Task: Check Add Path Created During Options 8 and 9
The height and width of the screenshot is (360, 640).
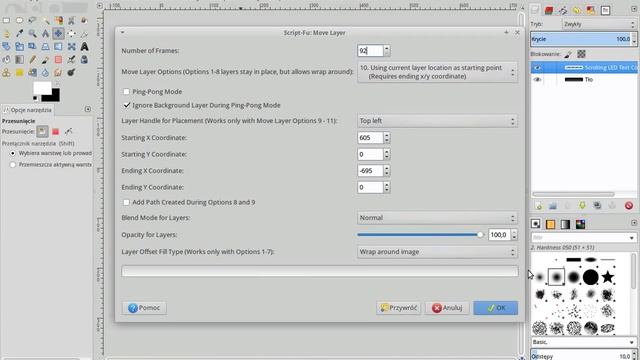Action: (126, 202)
